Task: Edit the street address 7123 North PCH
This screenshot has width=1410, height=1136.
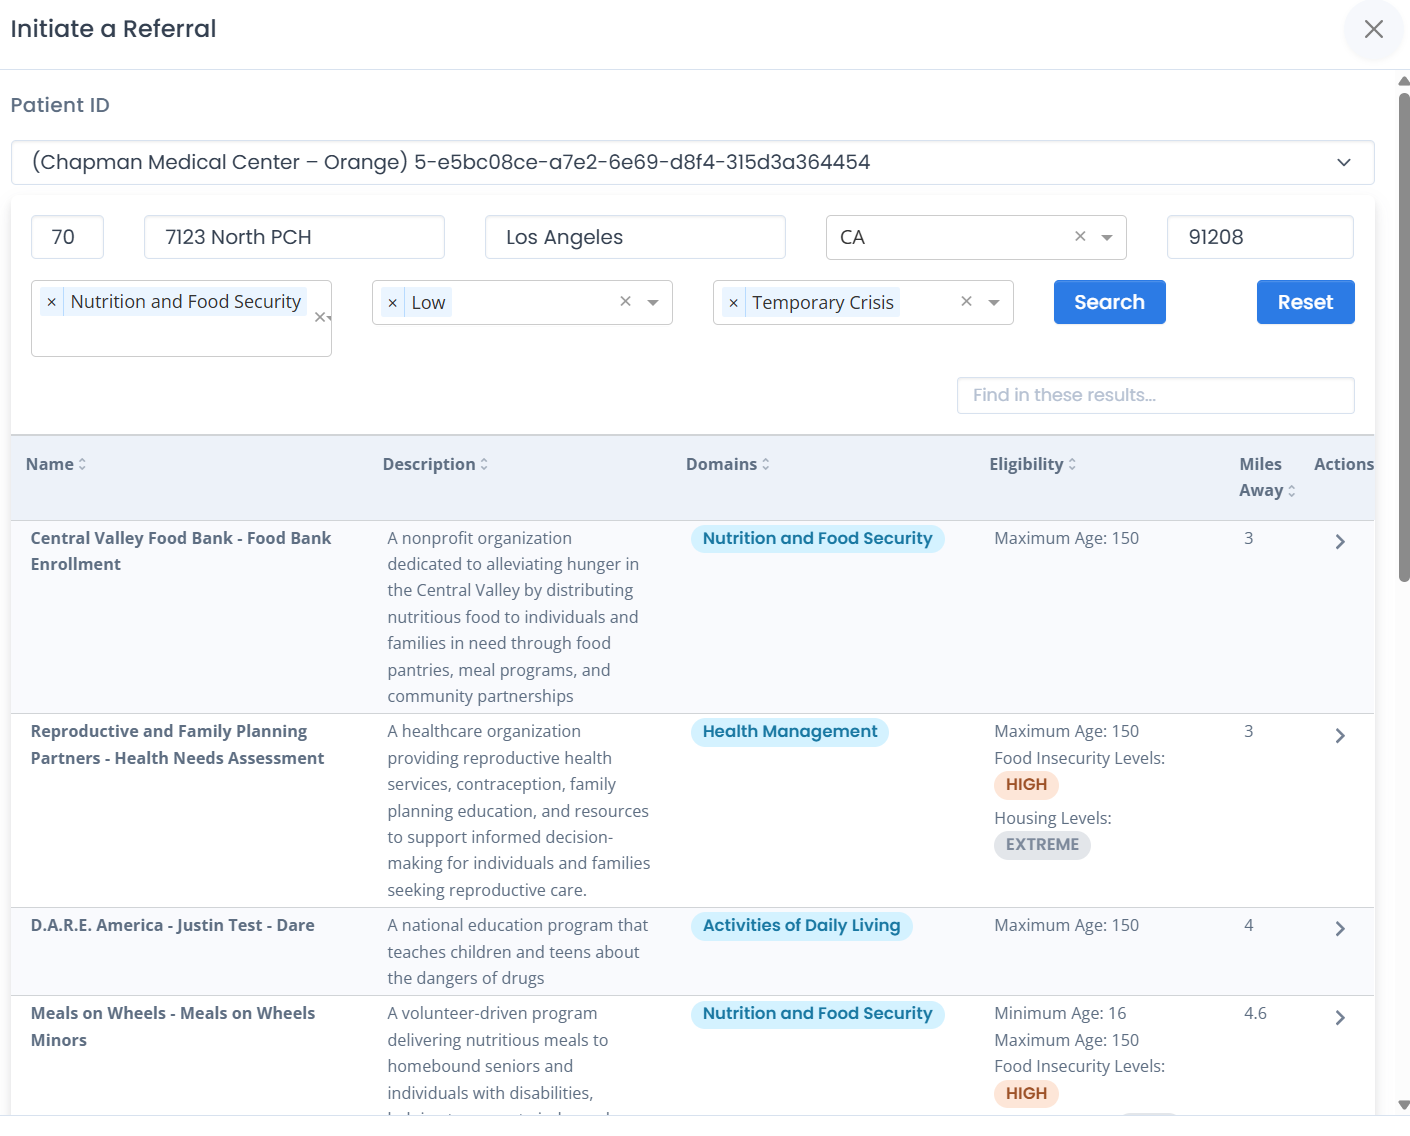Action: click(x=294, y=237)
